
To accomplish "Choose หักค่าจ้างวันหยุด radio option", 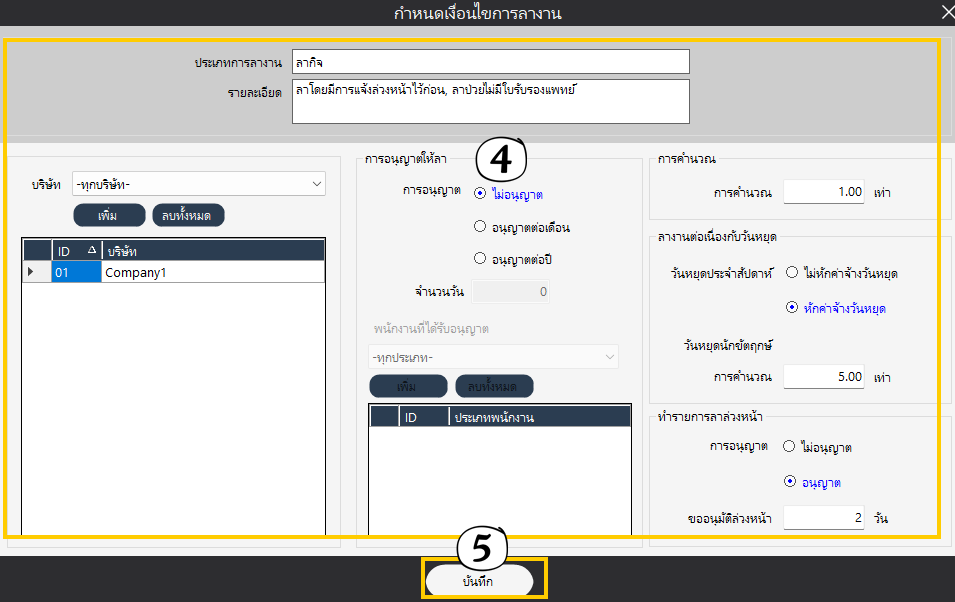I will click(x=791, y=308).
